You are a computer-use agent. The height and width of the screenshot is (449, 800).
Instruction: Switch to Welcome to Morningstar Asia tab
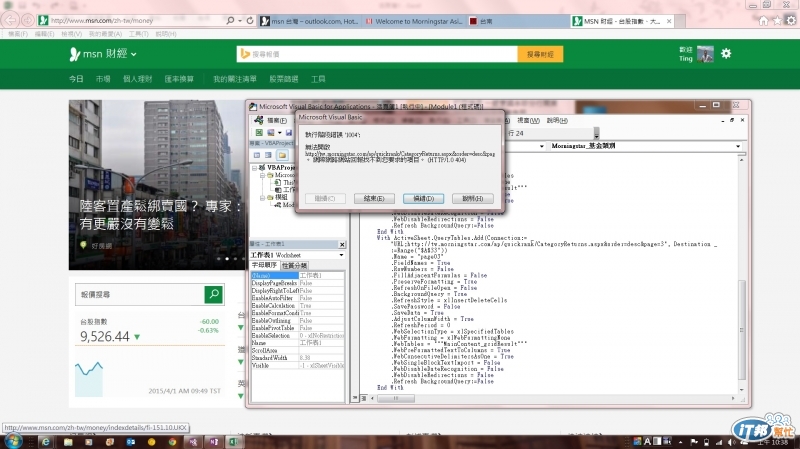coord(414,21)
